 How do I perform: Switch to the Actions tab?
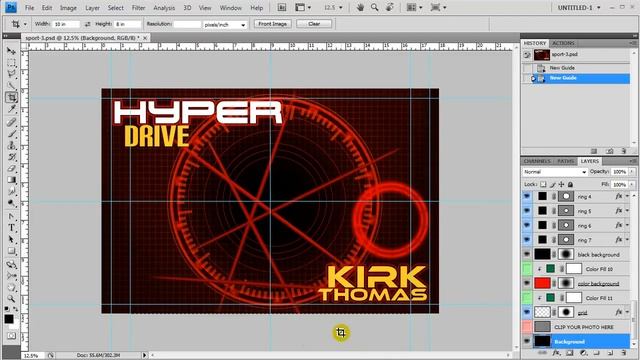[563, 43]
